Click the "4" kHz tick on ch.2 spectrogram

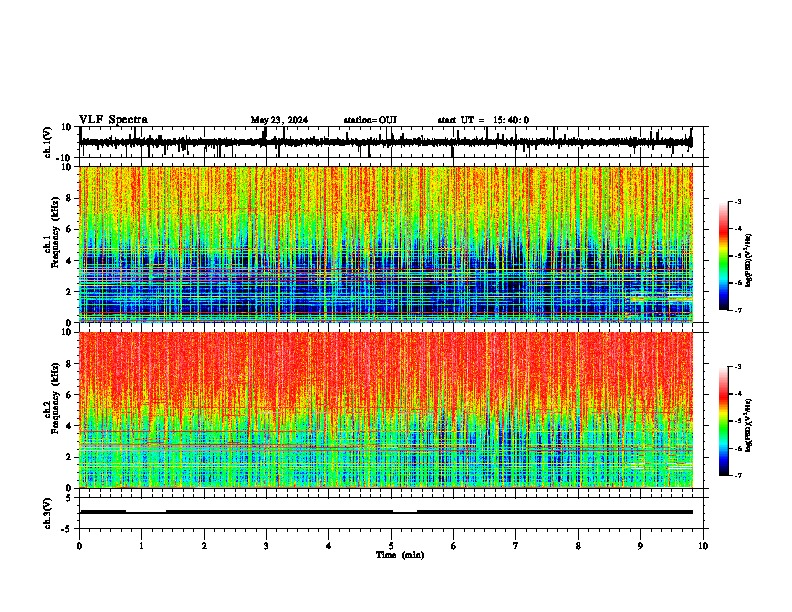tap(69, 426)
